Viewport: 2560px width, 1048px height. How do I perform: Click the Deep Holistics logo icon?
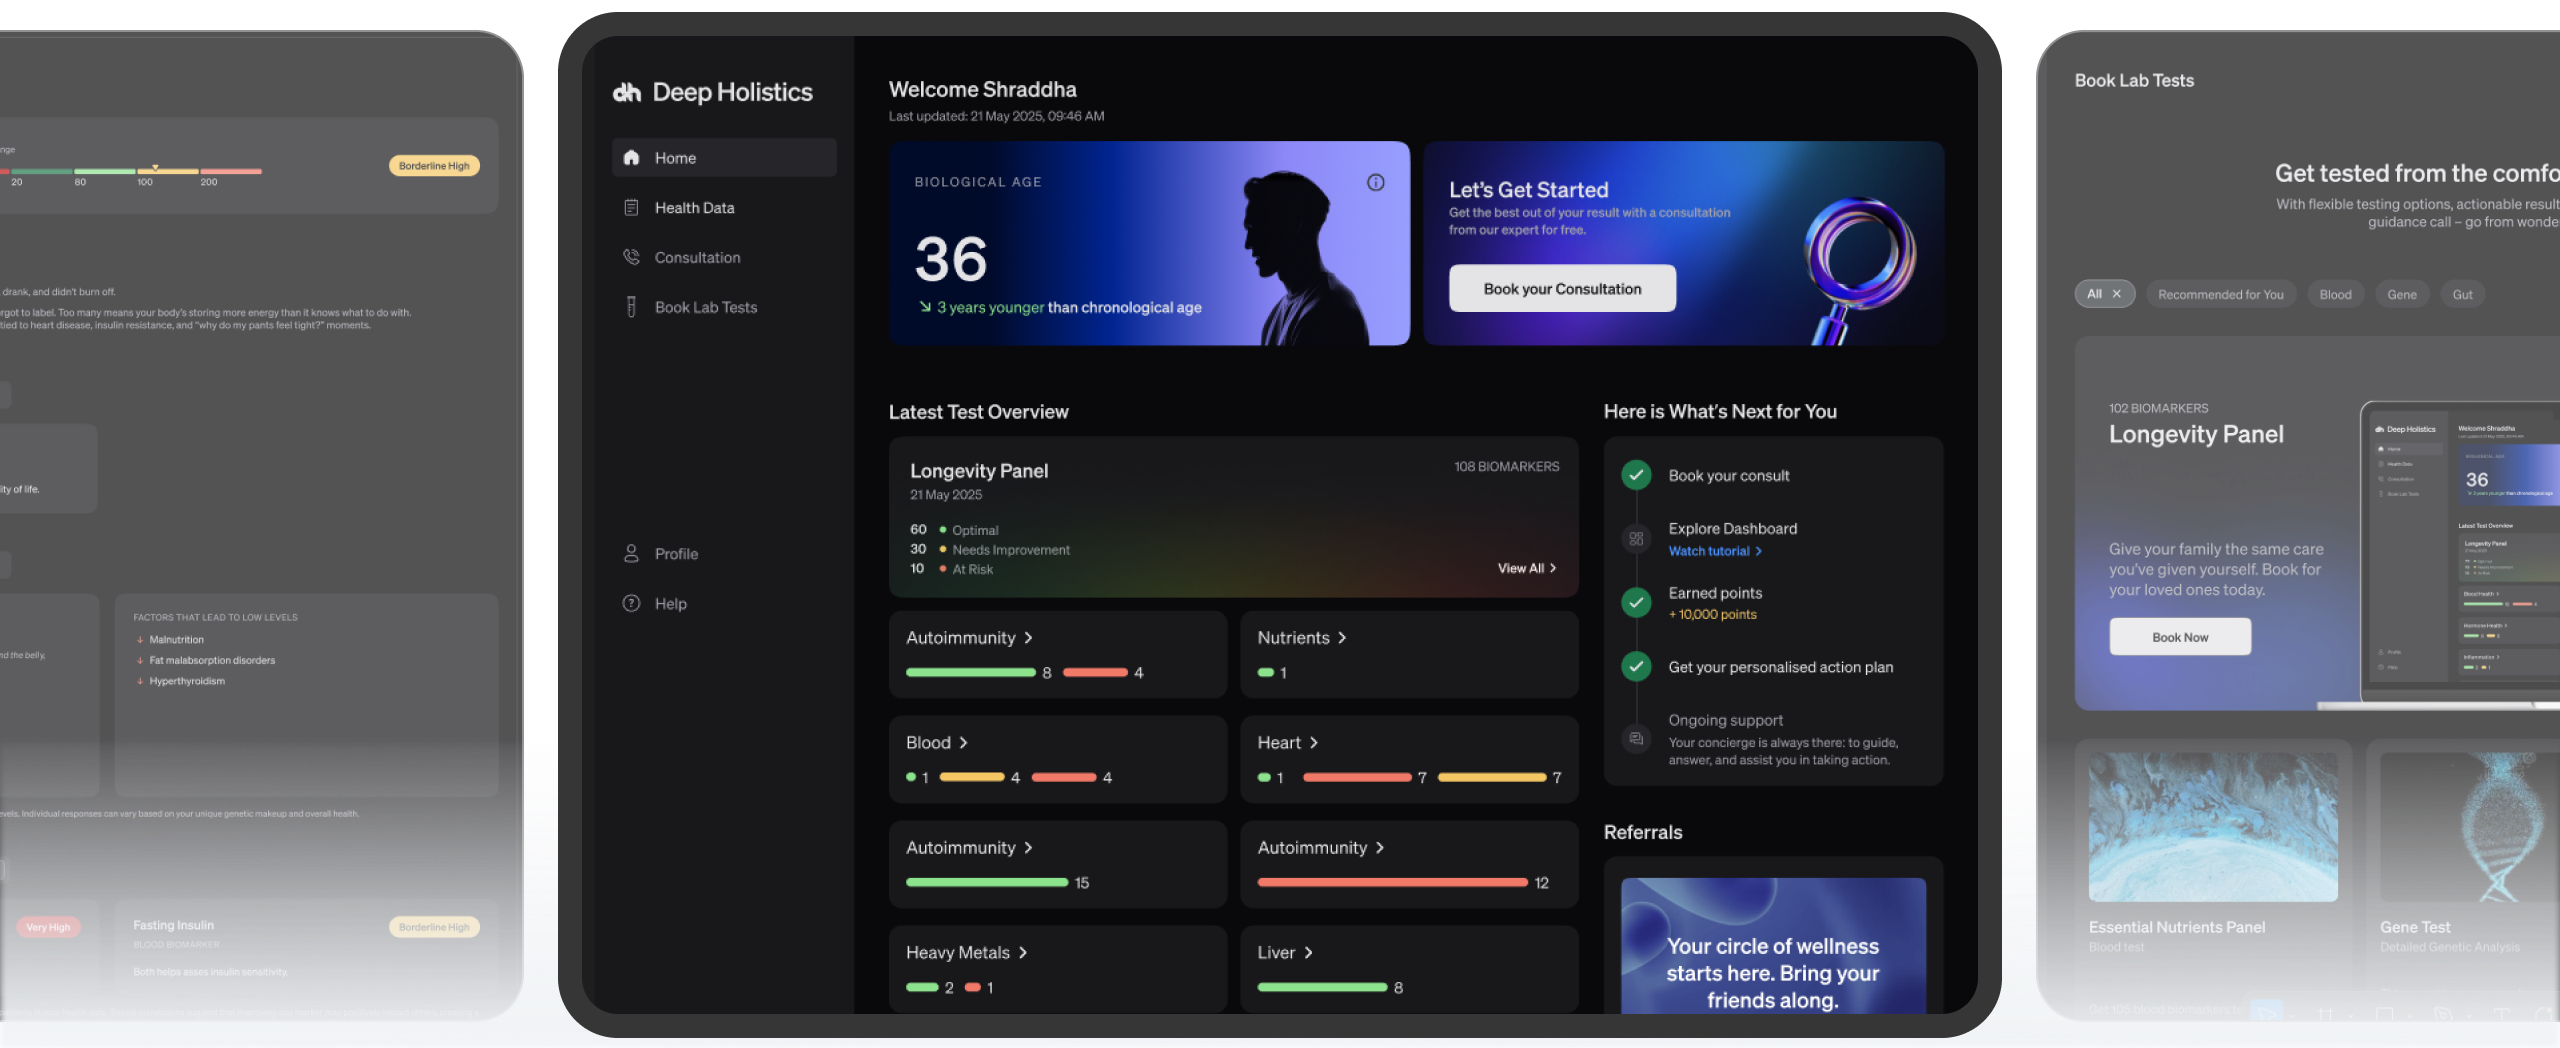(x=627, y=92)
